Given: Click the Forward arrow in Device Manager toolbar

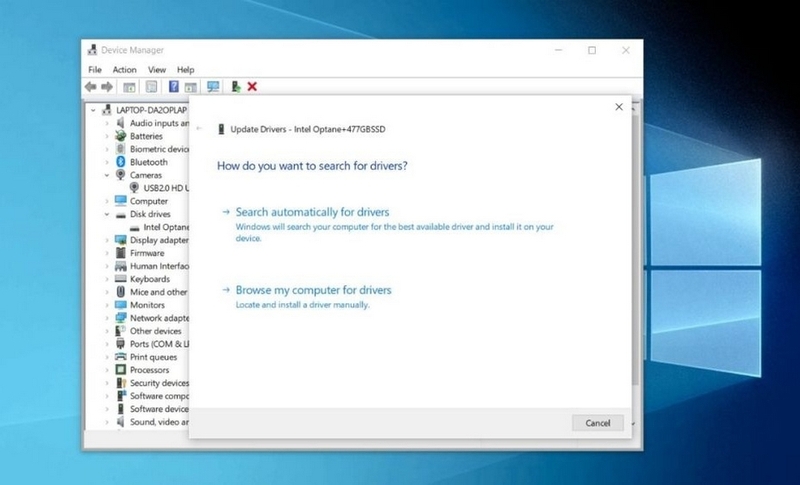Looking at the screenshot, I should pyautogui.click(x=107, y=87).
